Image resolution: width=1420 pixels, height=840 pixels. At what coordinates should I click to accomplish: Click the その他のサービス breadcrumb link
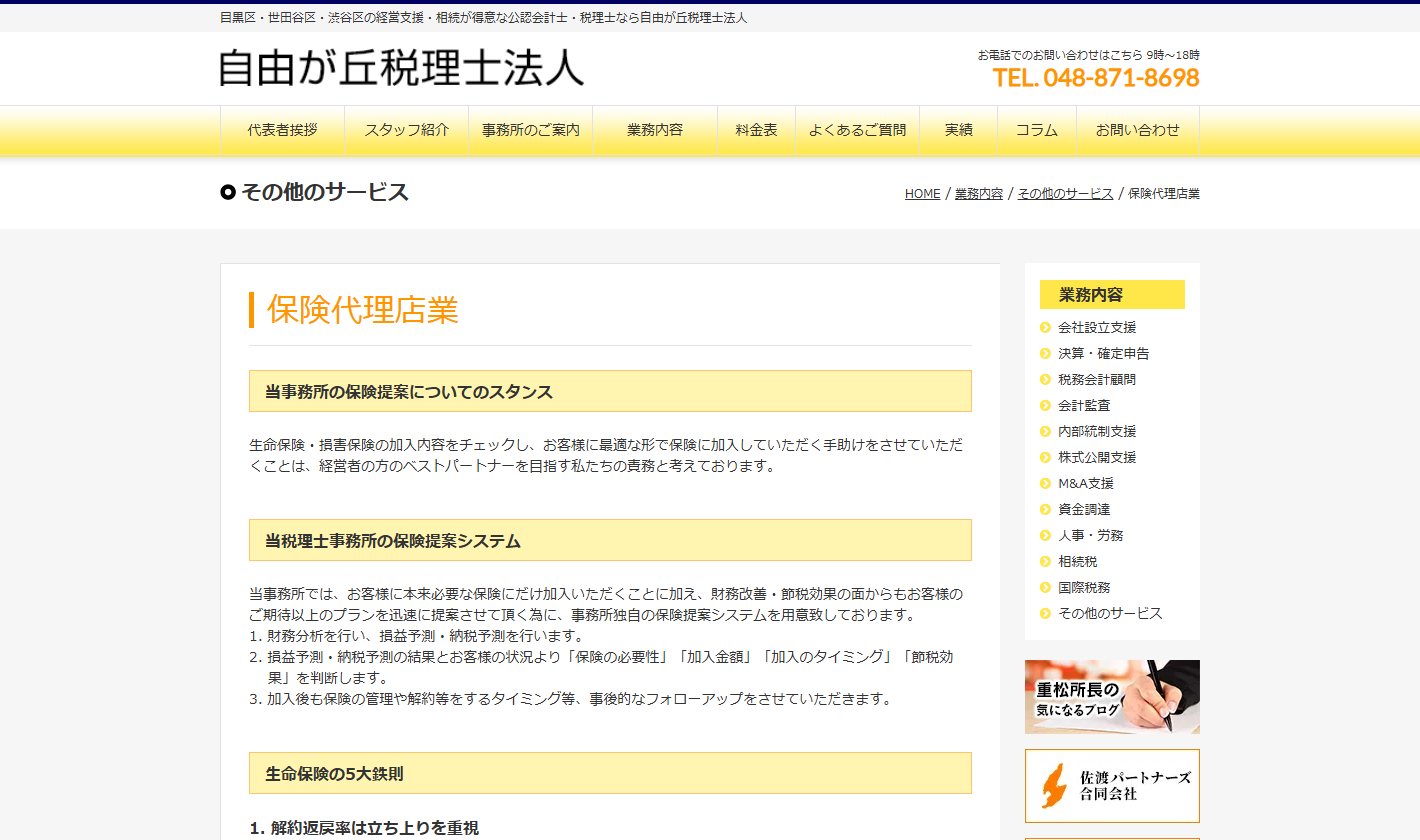click(1065, 194)
